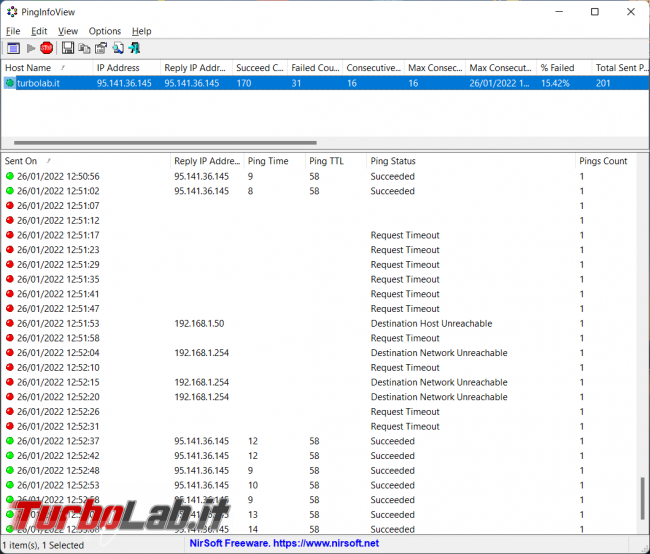Open the Help menu
Screen dimensions: 650x554
[141, 31]
